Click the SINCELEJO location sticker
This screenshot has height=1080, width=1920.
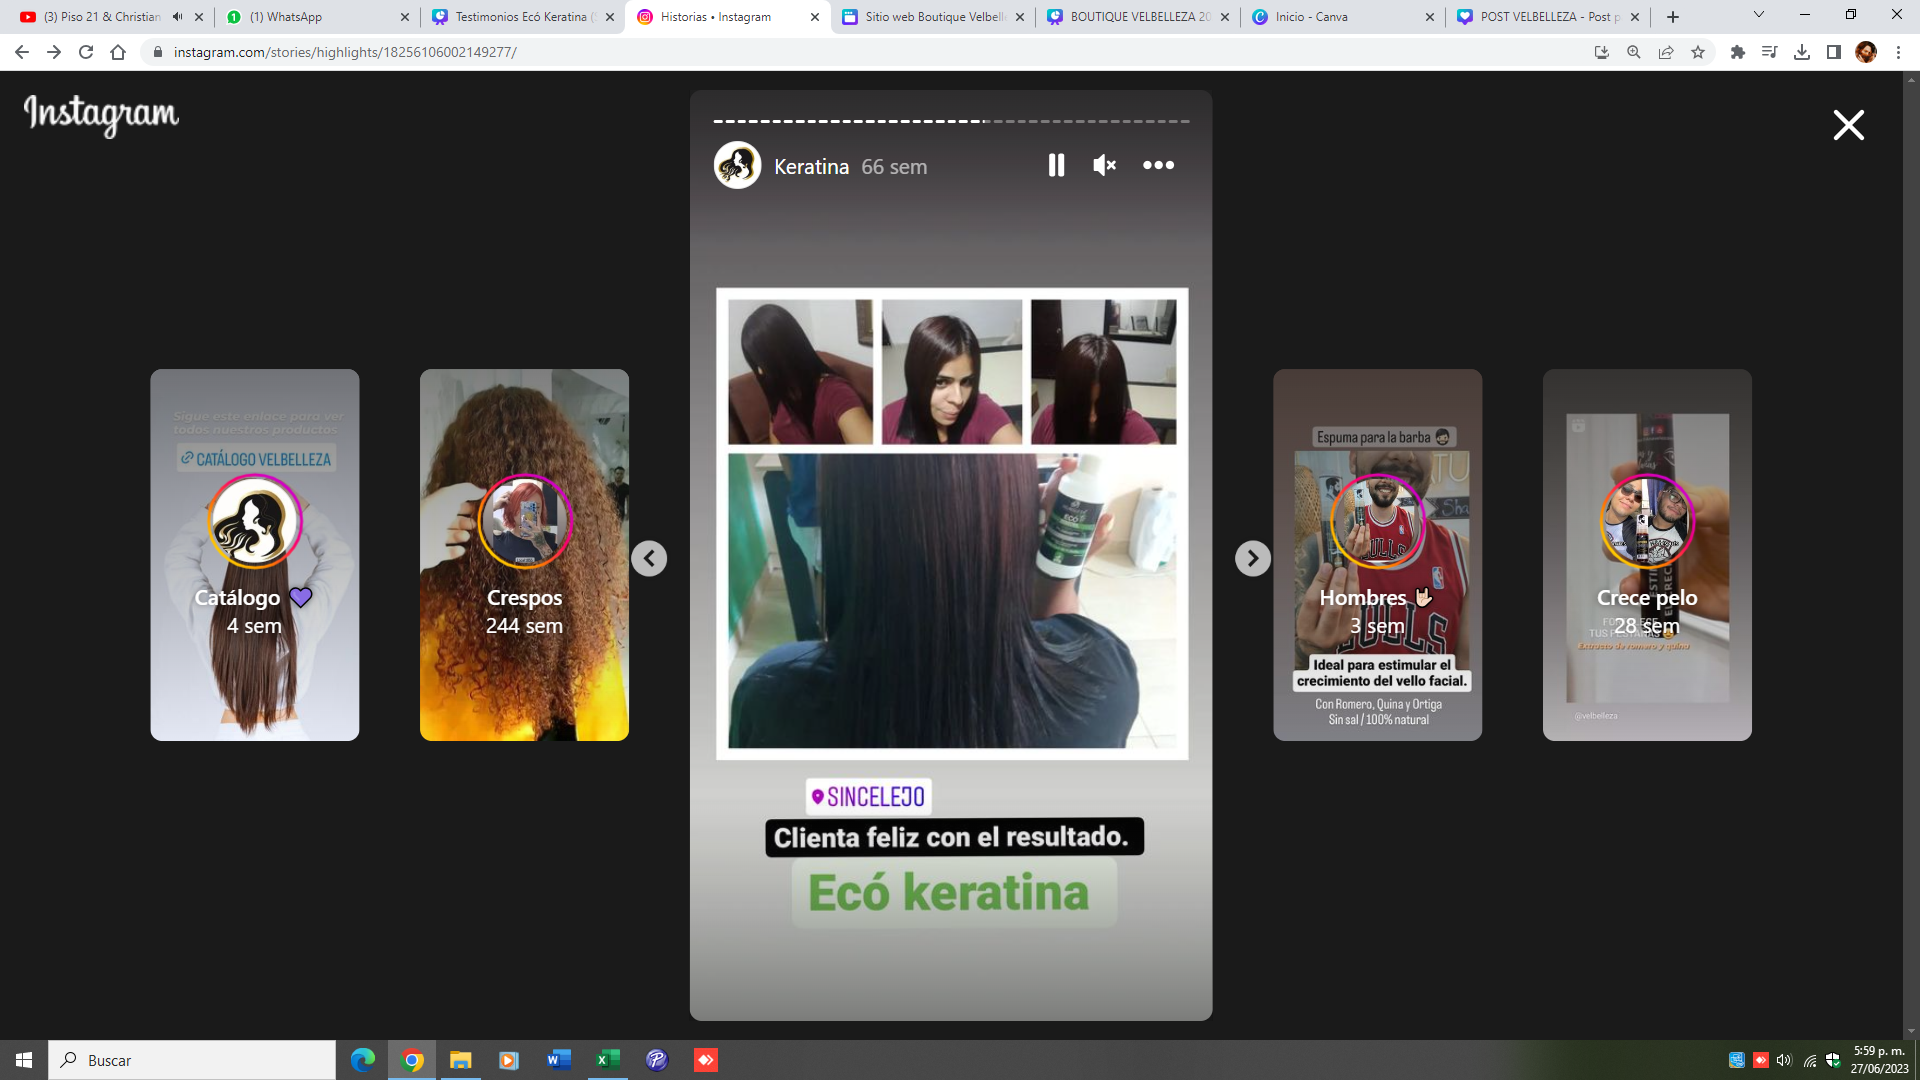868,797
